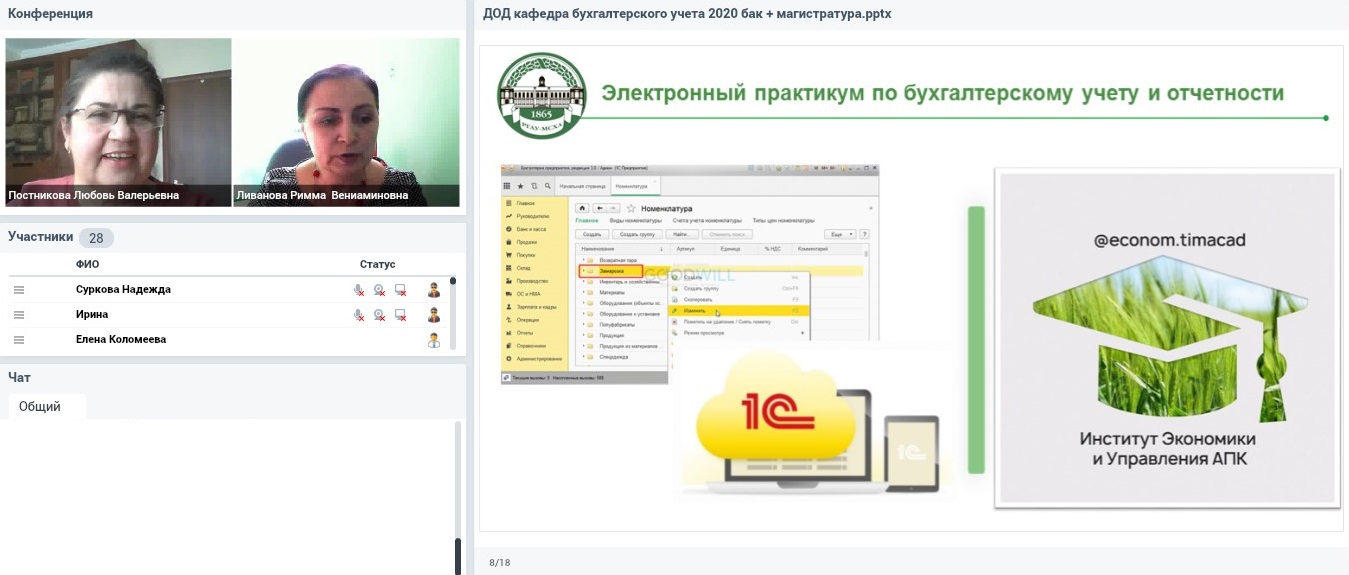1349x575 pixels.
Task: Click Елена Коломеева's participant avatar icon
Action: pyautogui.click(x=434, y=340)
